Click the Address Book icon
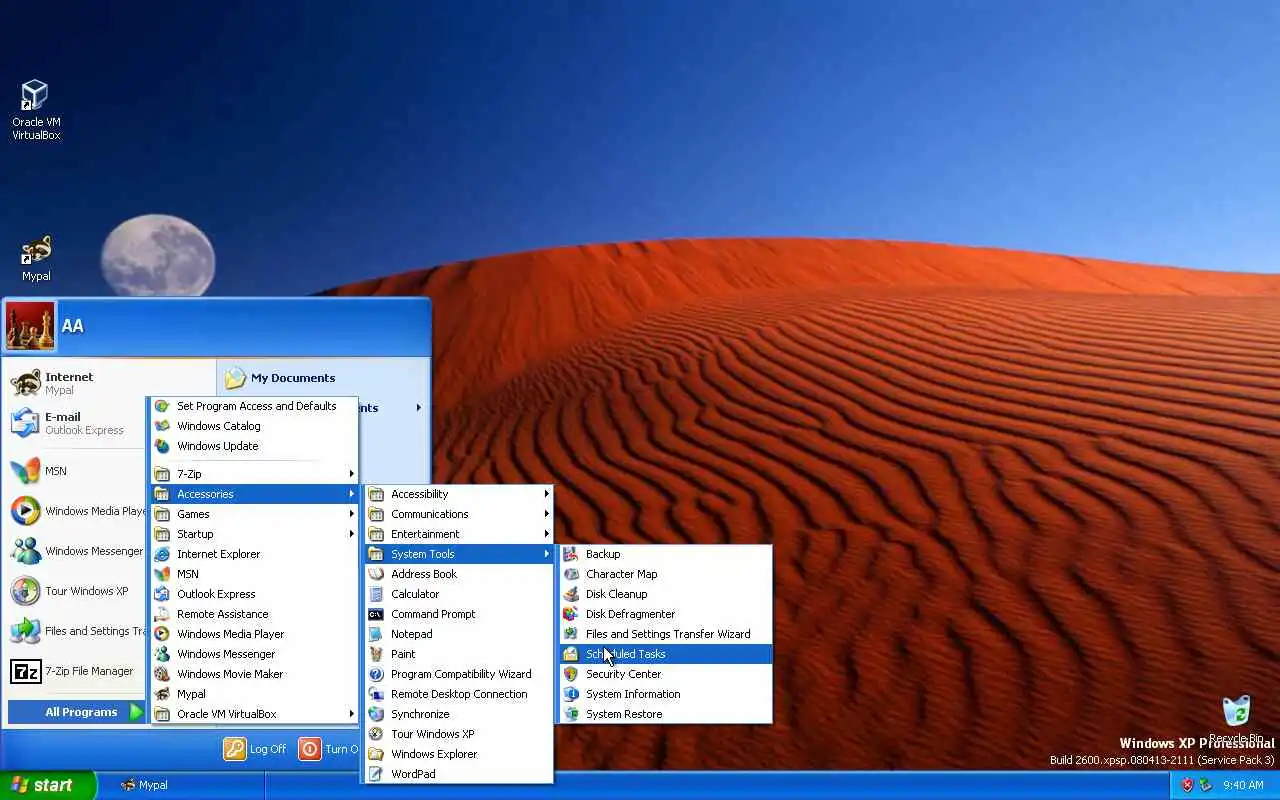 tap(376, 574)
